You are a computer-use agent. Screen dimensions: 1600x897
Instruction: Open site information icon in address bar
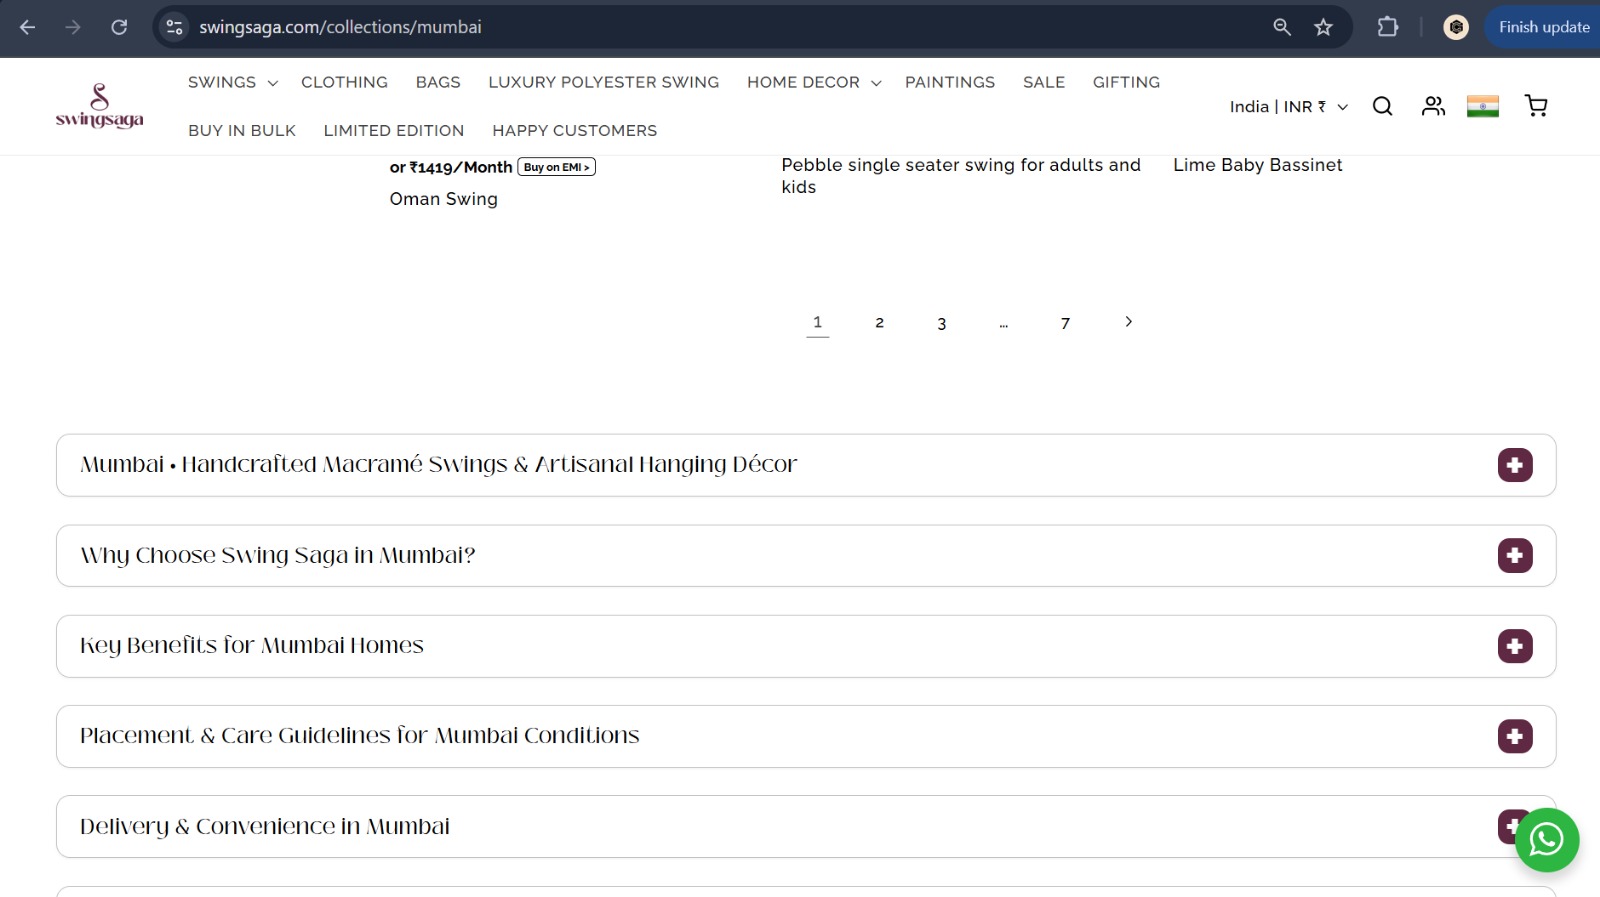[x=175, y=27]
